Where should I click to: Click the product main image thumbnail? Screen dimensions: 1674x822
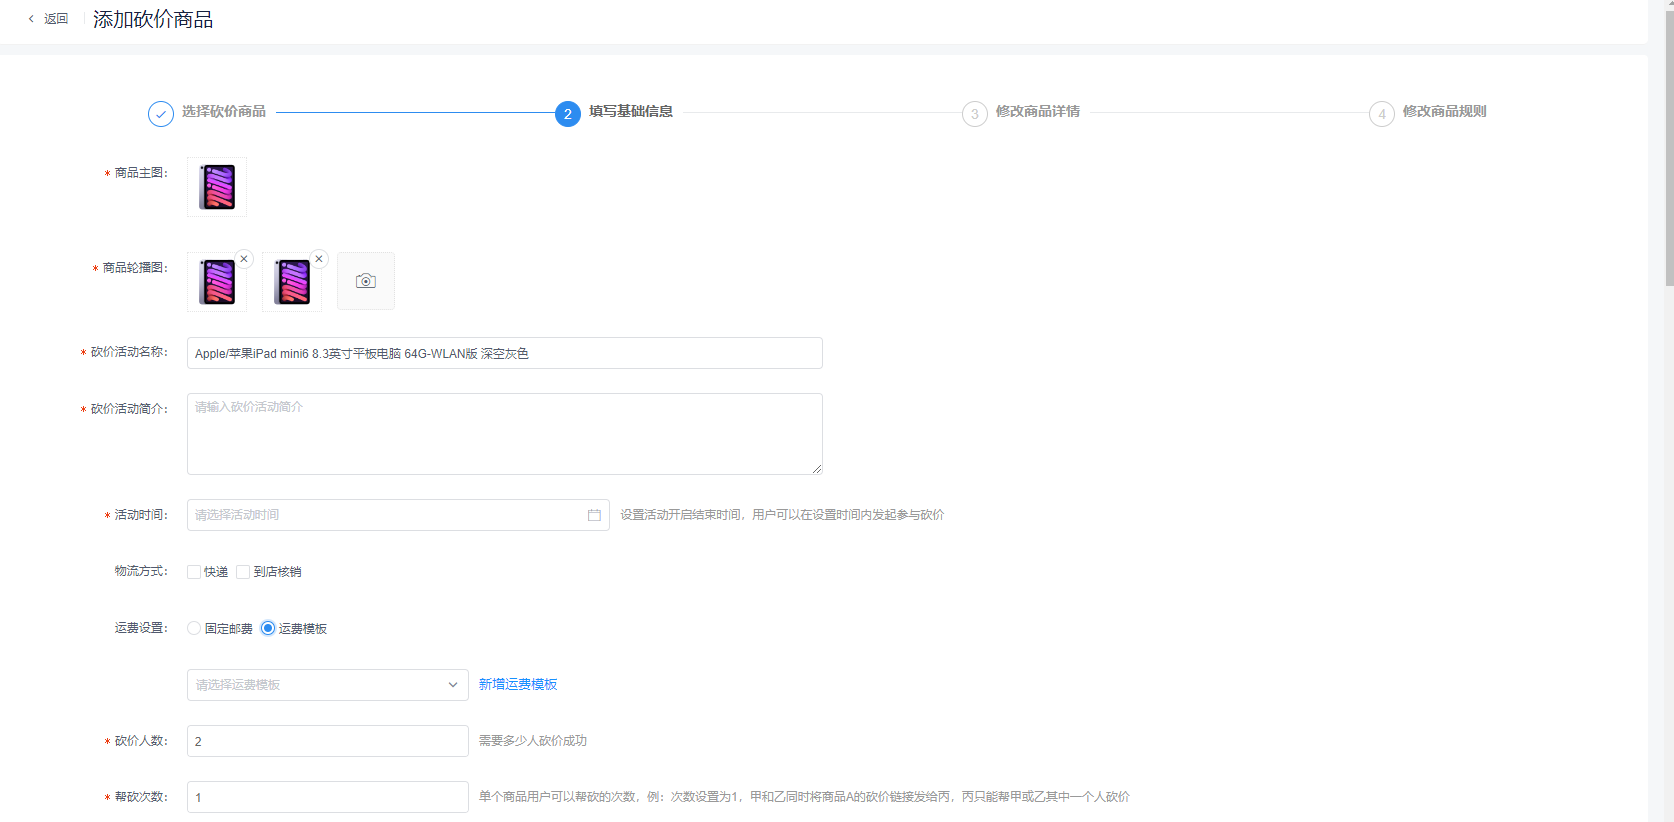coord(217,187)
